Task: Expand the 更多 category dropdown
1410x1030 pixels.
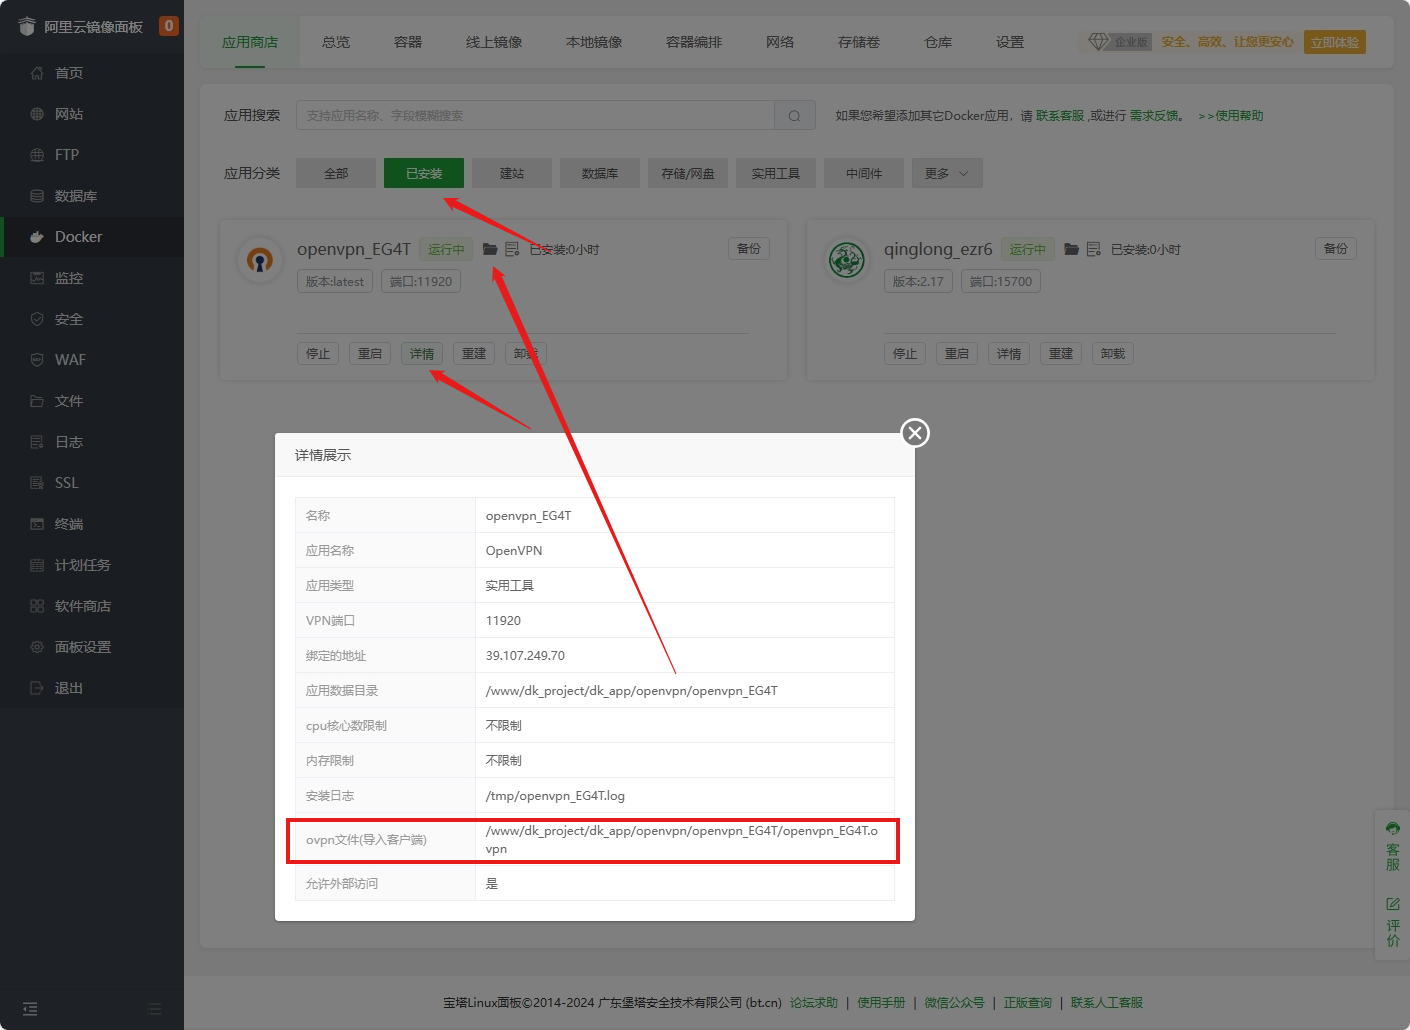Action: (x=946, y=173)
